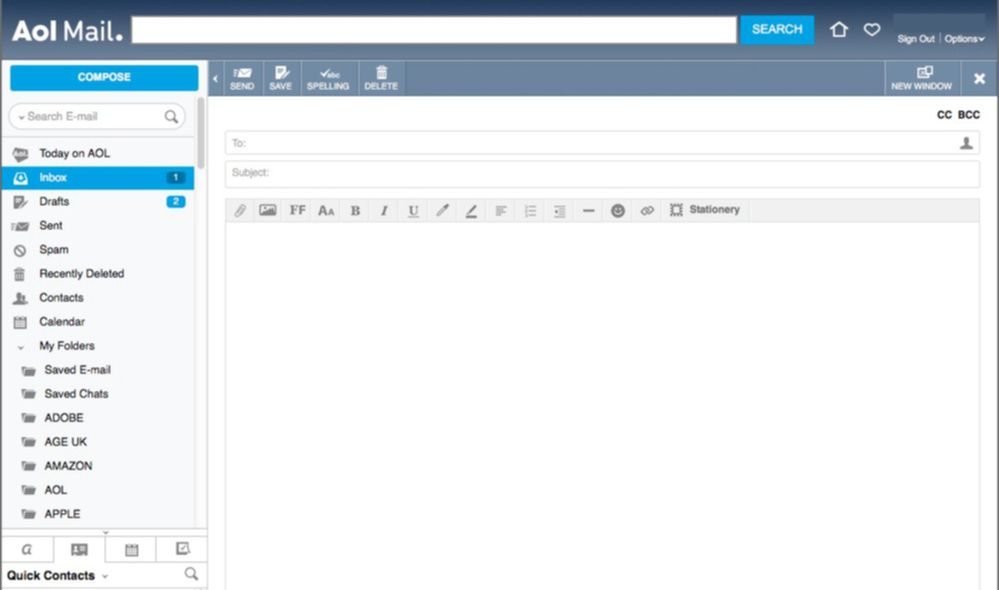This screenshot has height=590, width=999.
Task: Increase indent of text
Action: point(559,210)
